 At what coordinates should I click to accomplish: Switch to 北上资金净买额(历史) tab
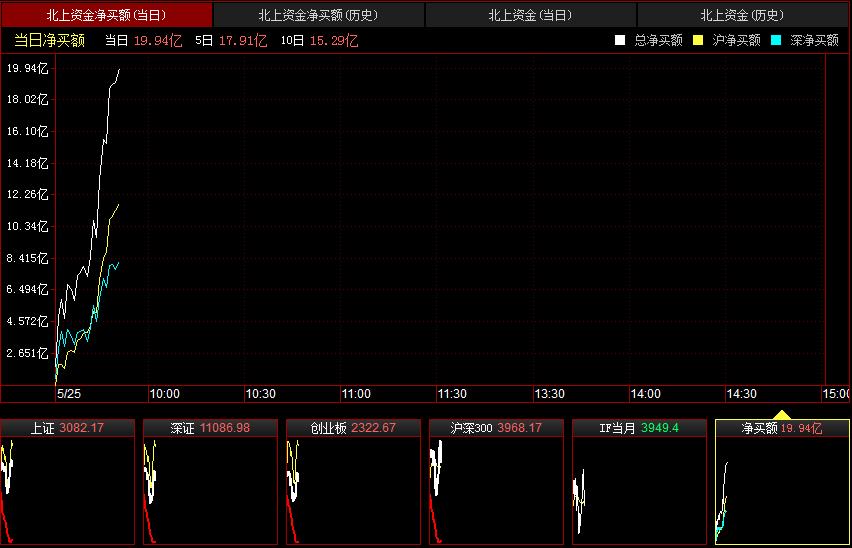coord(318,15)
